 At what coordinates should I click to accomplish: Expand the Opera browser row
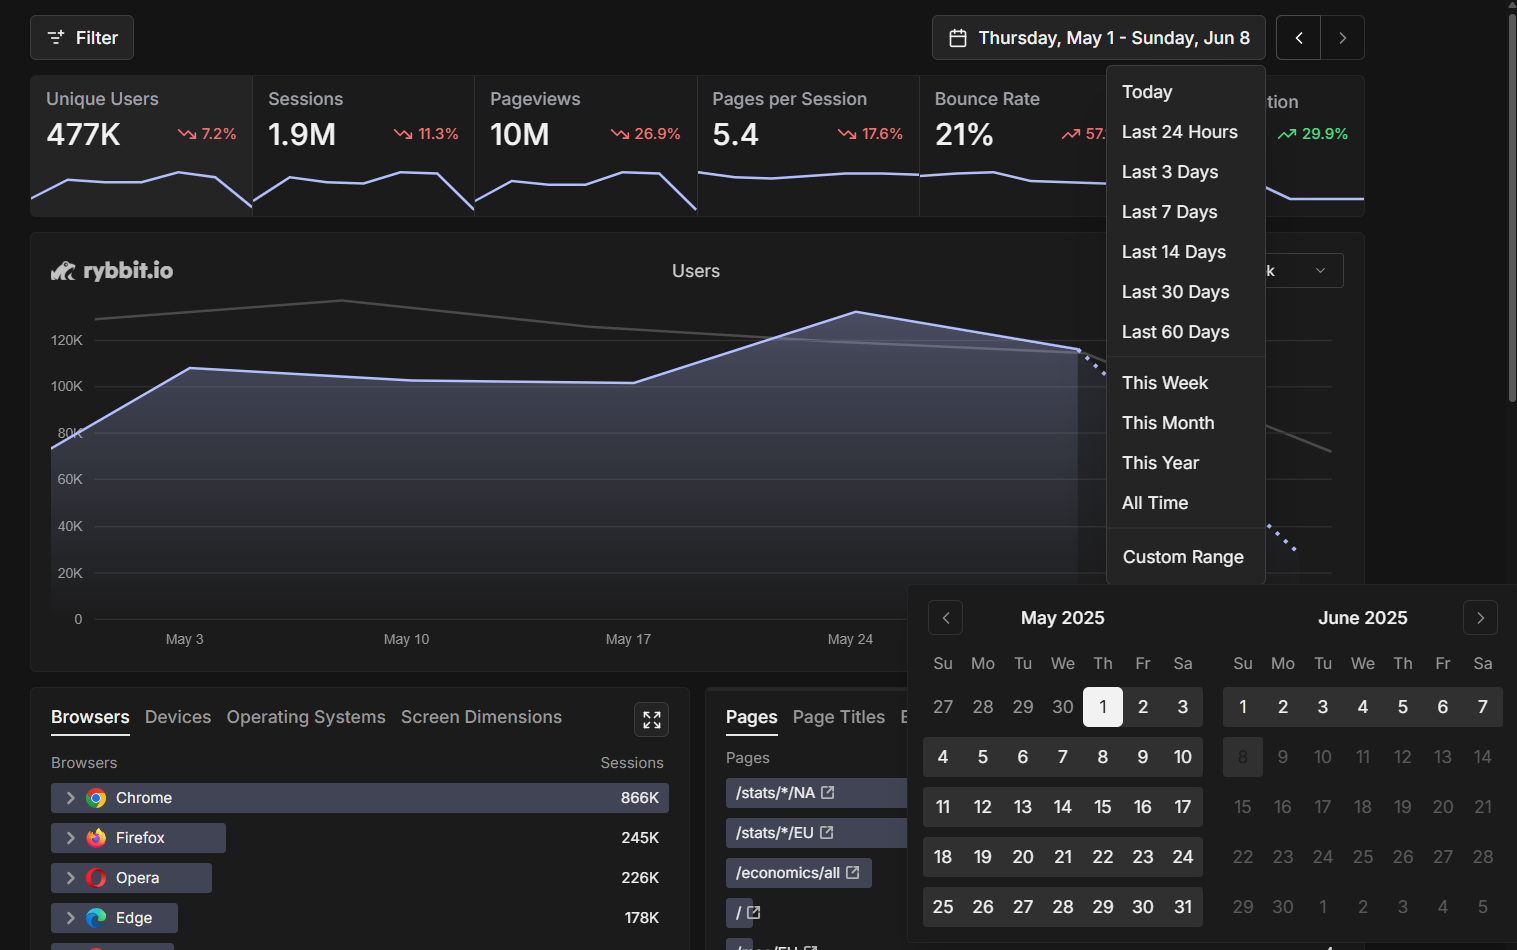[x=70, y=878]
